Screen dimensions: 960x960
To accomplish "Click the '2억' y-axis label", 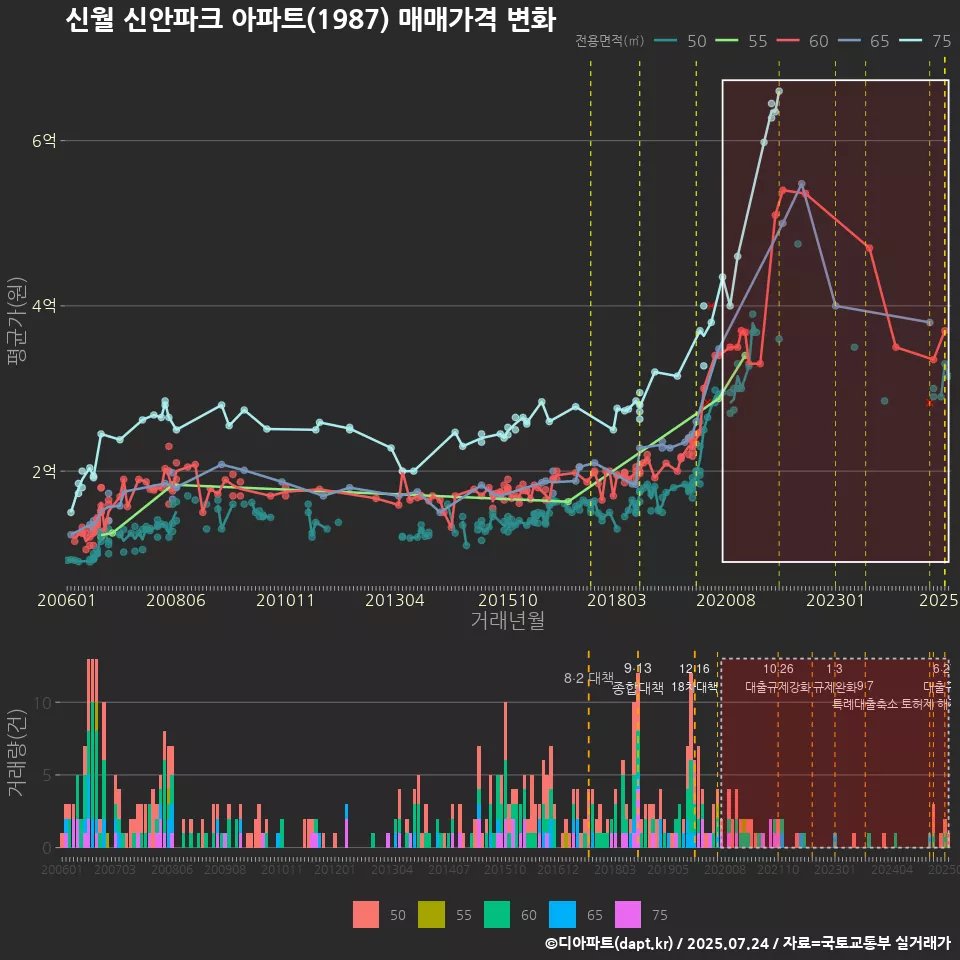I will [44, 471].
